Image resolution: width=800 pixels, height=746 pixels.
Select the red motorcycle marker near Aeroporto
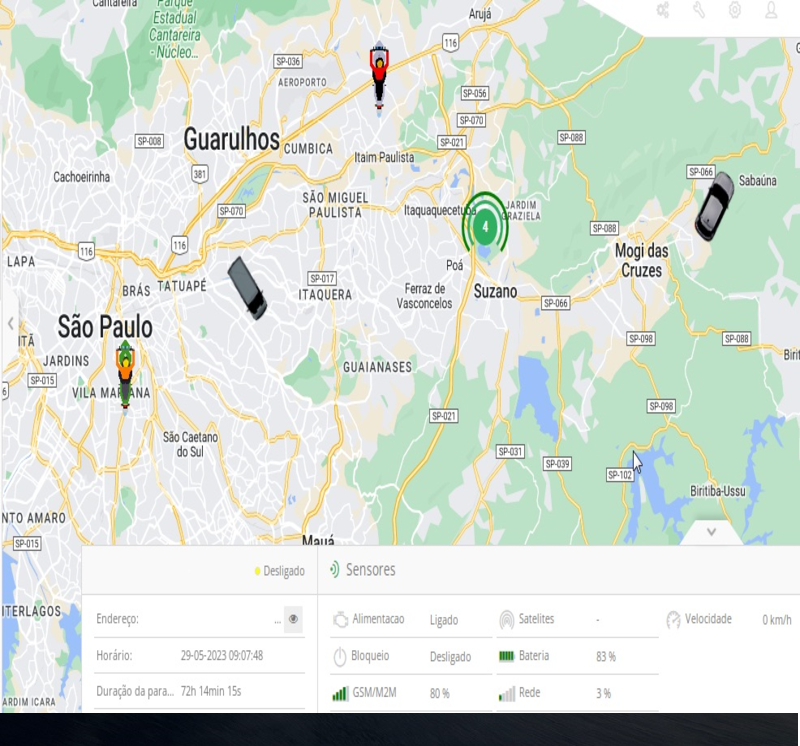[x=379, y=74]
